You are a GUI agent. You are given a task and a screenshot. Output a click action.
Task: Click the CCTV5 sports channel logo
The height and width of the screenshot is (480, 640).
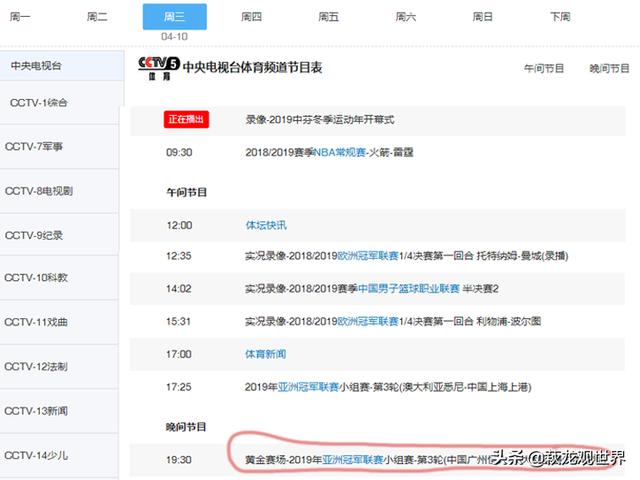pos(159,68)
